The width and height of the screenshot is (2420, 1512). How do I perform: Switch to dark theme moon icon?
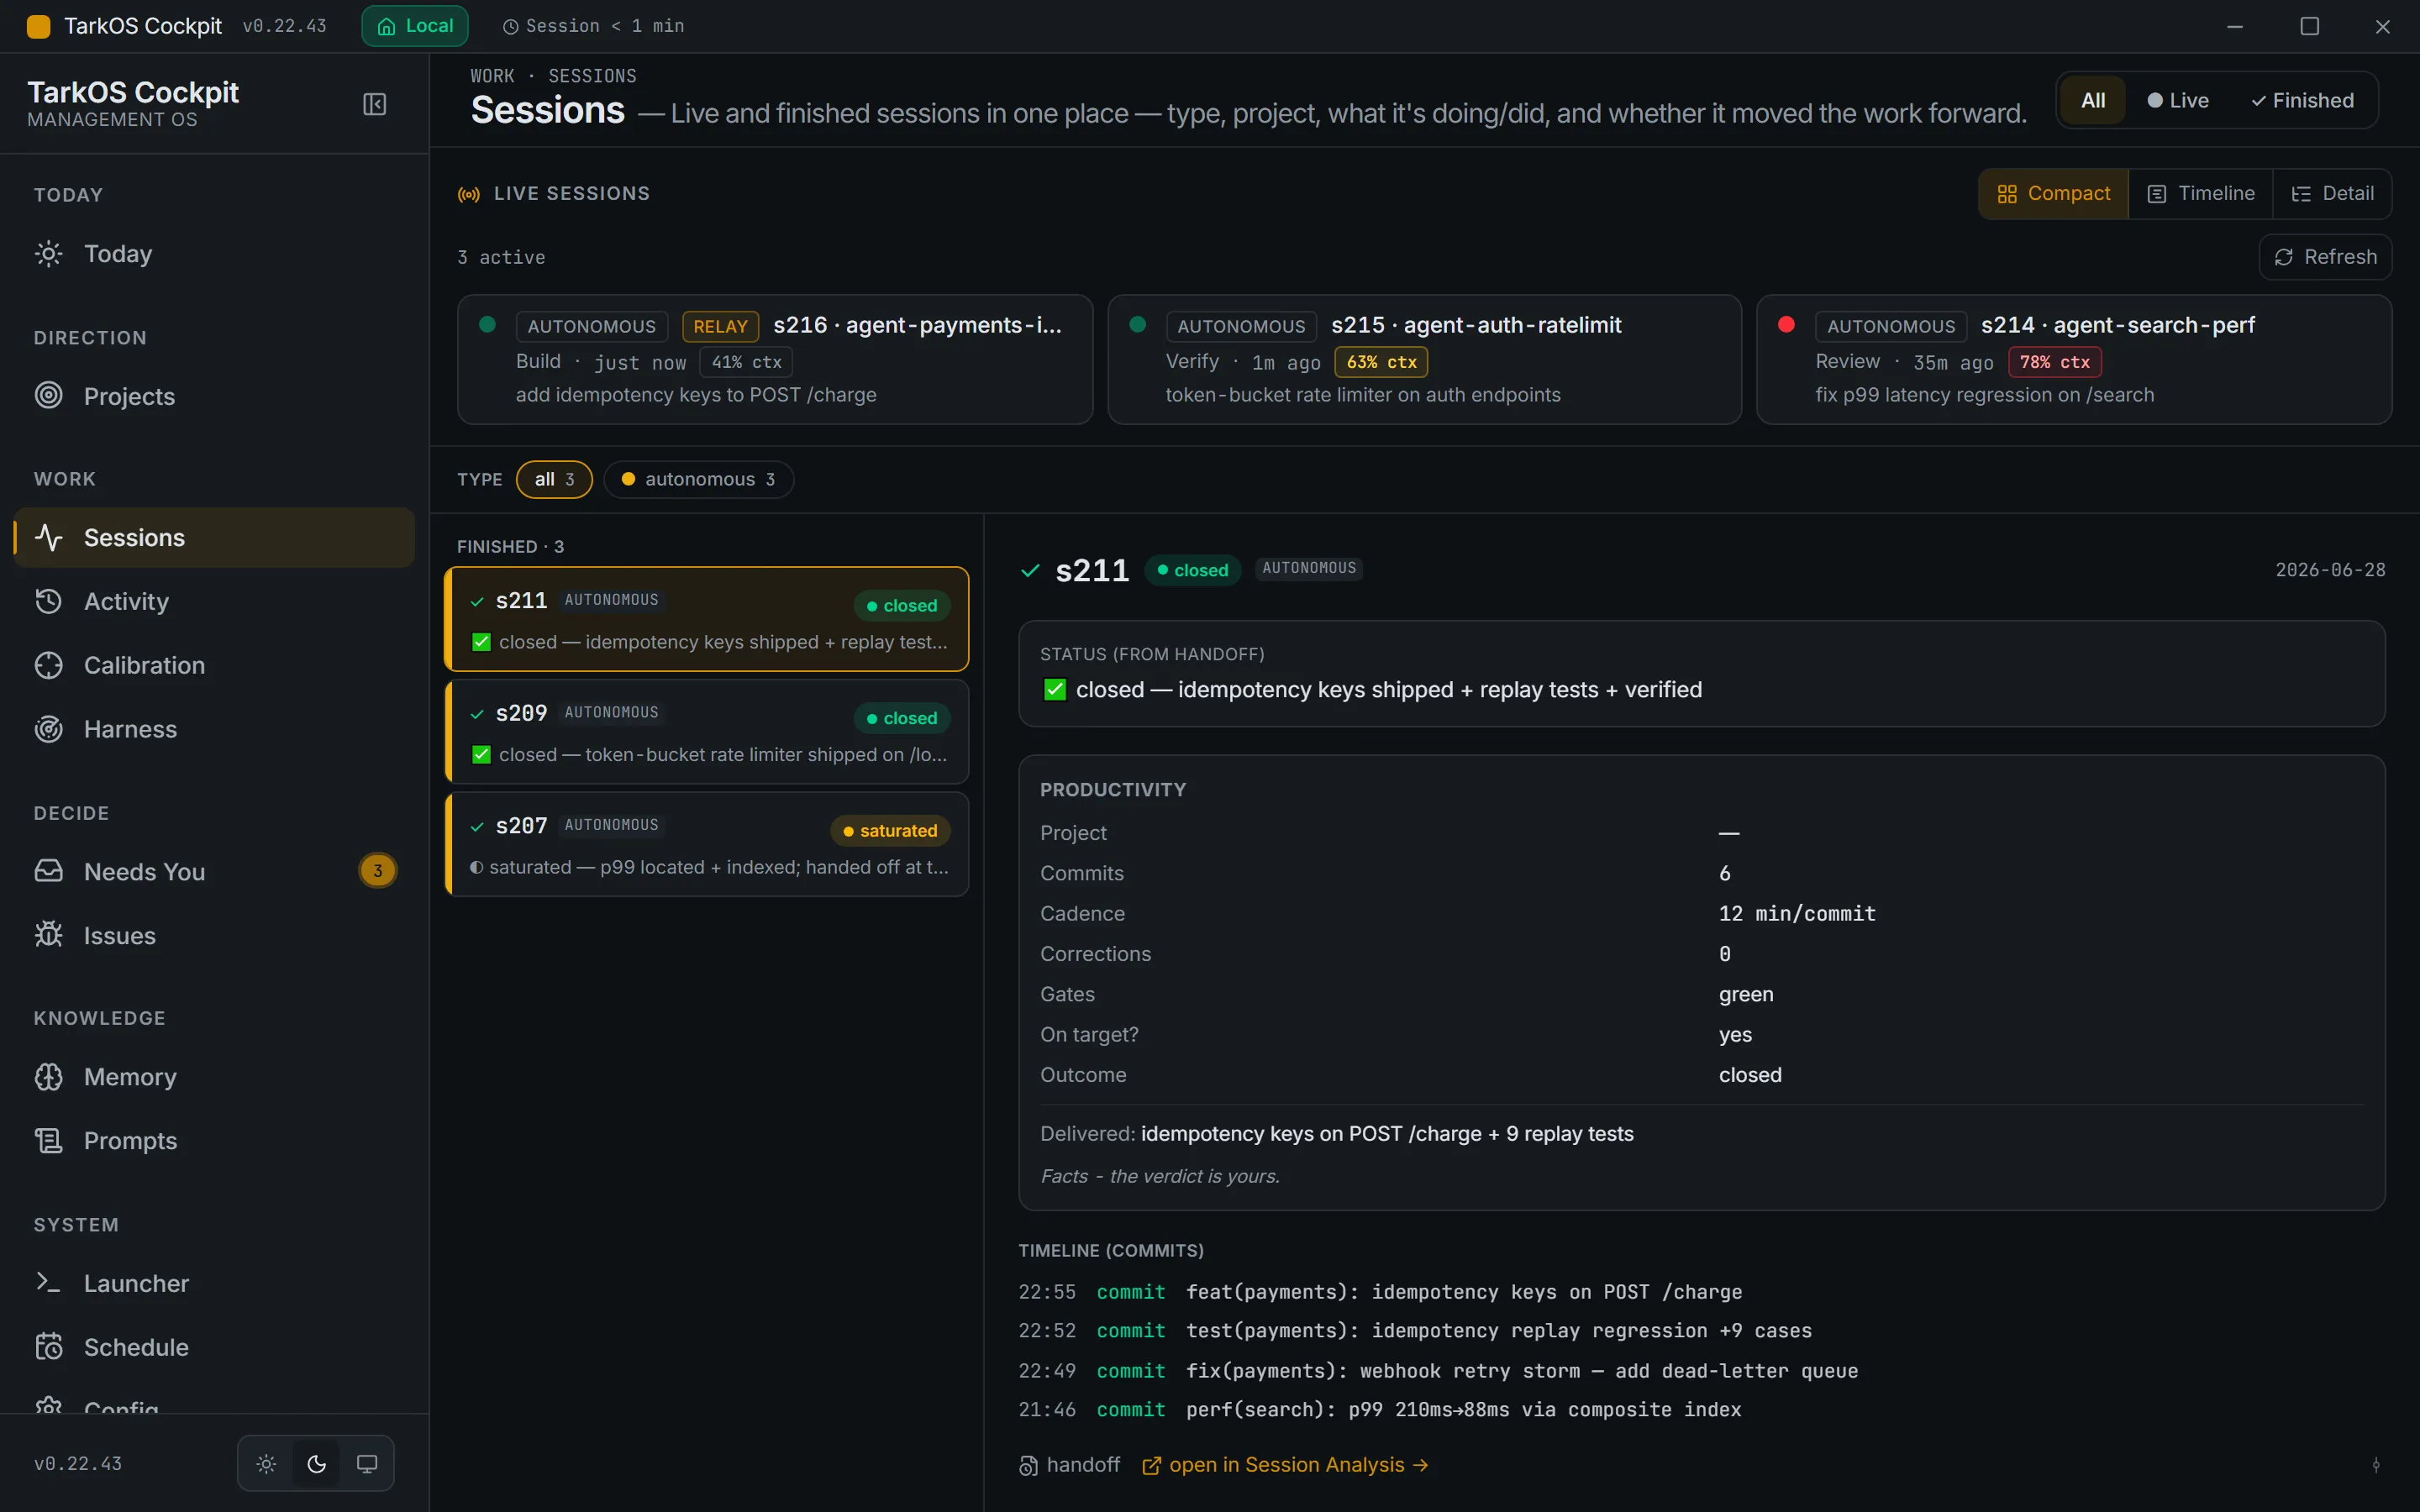(316, 1464)
